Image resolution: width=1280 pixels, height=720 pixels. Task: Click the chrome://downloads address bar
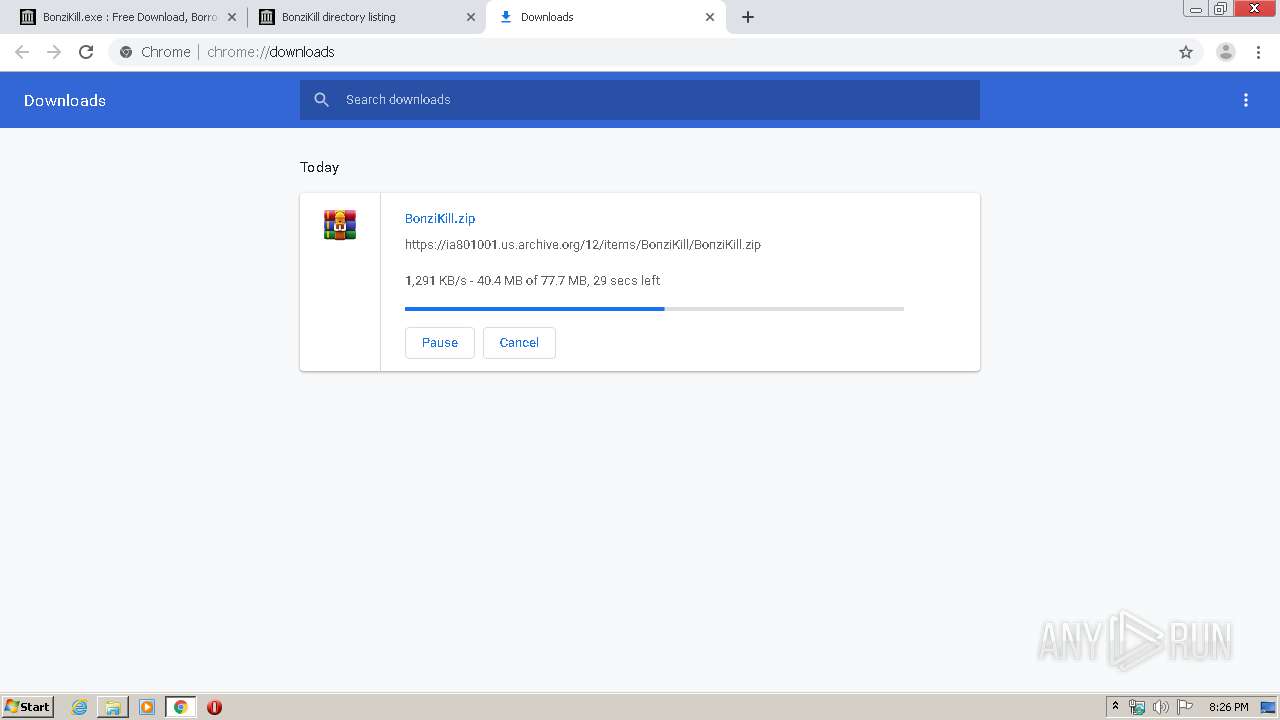640,52
